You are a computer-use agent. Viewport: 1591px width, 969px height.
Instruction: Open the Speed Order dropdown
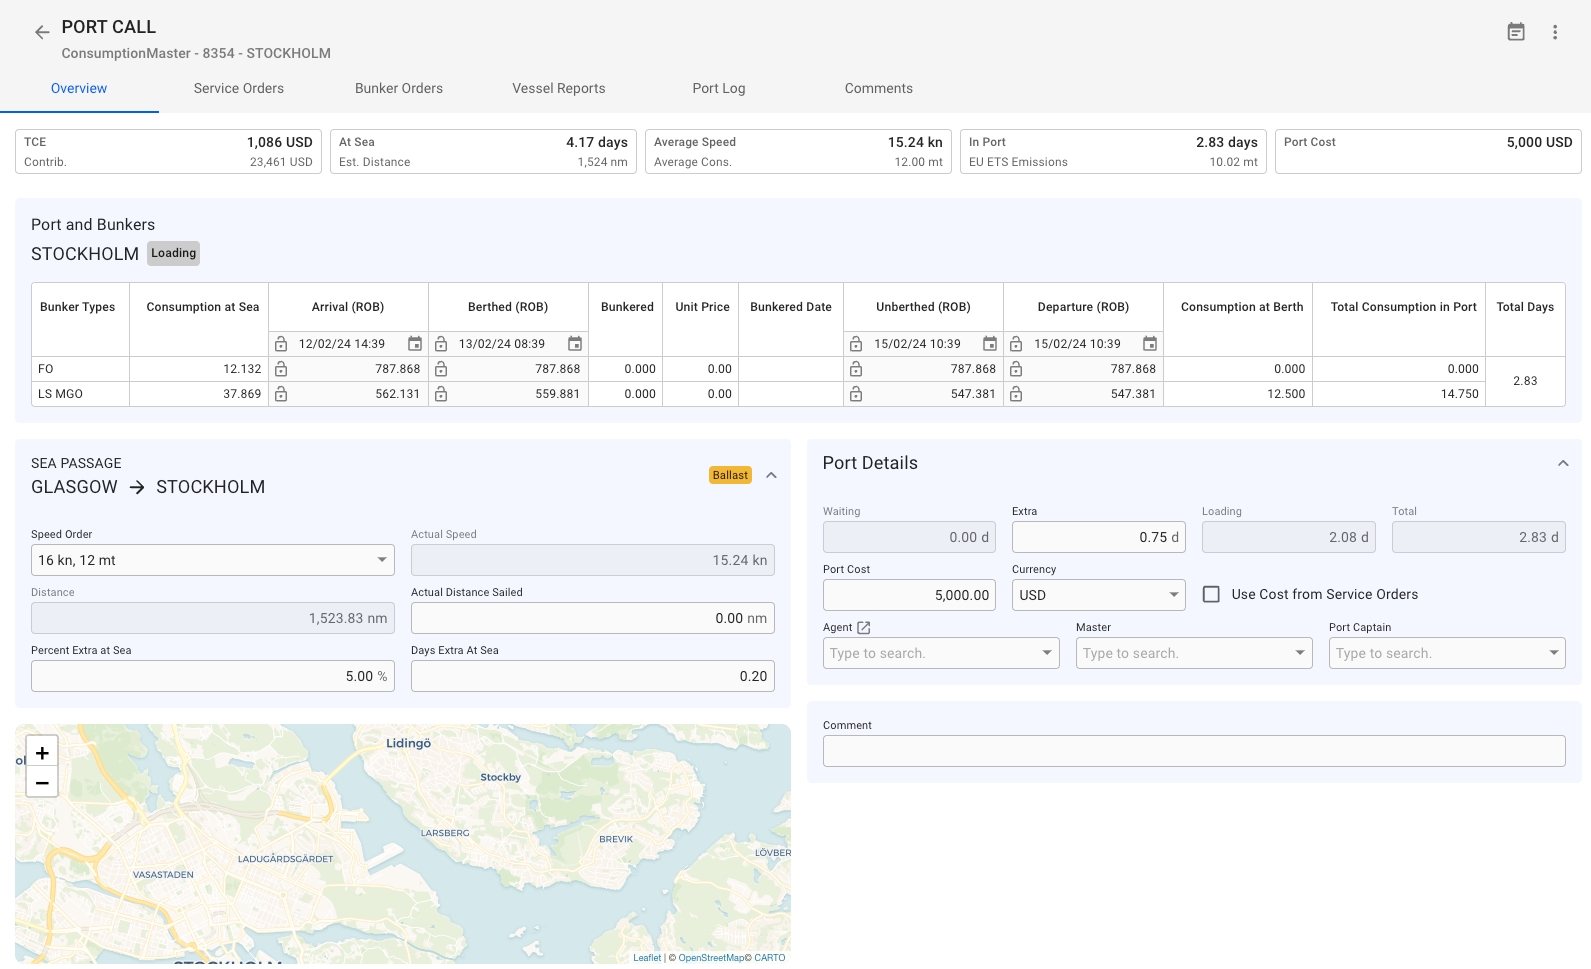tap(212, 560)
